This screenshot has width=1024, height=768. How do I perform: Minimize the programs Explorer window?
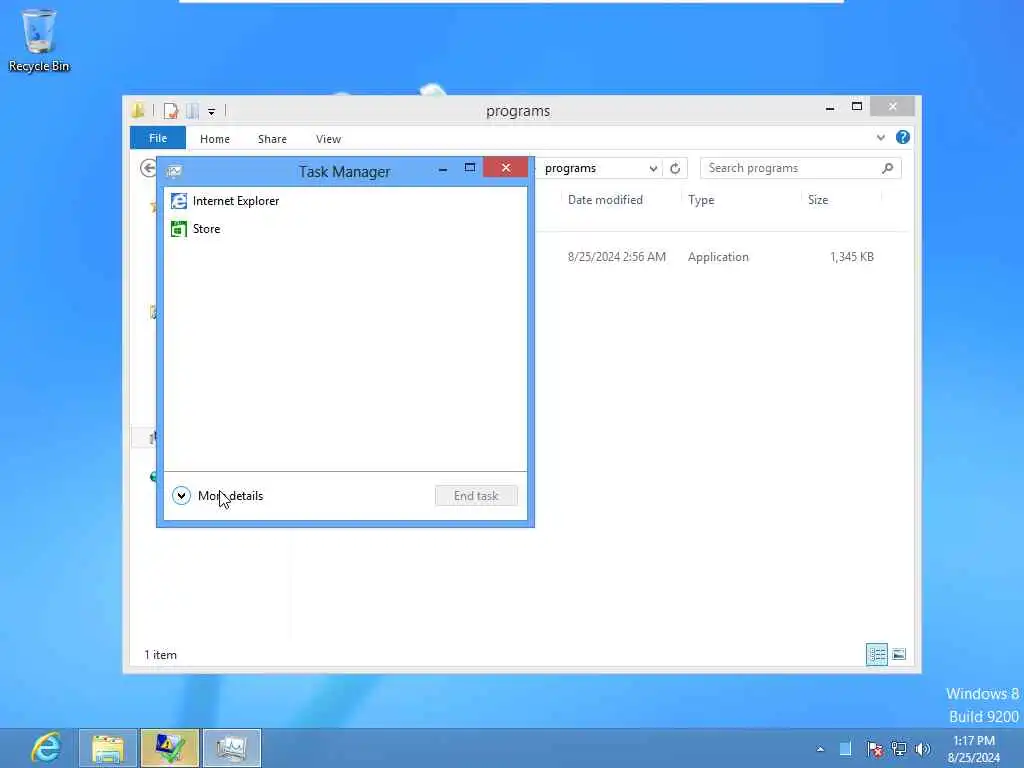tap(830, 108)
